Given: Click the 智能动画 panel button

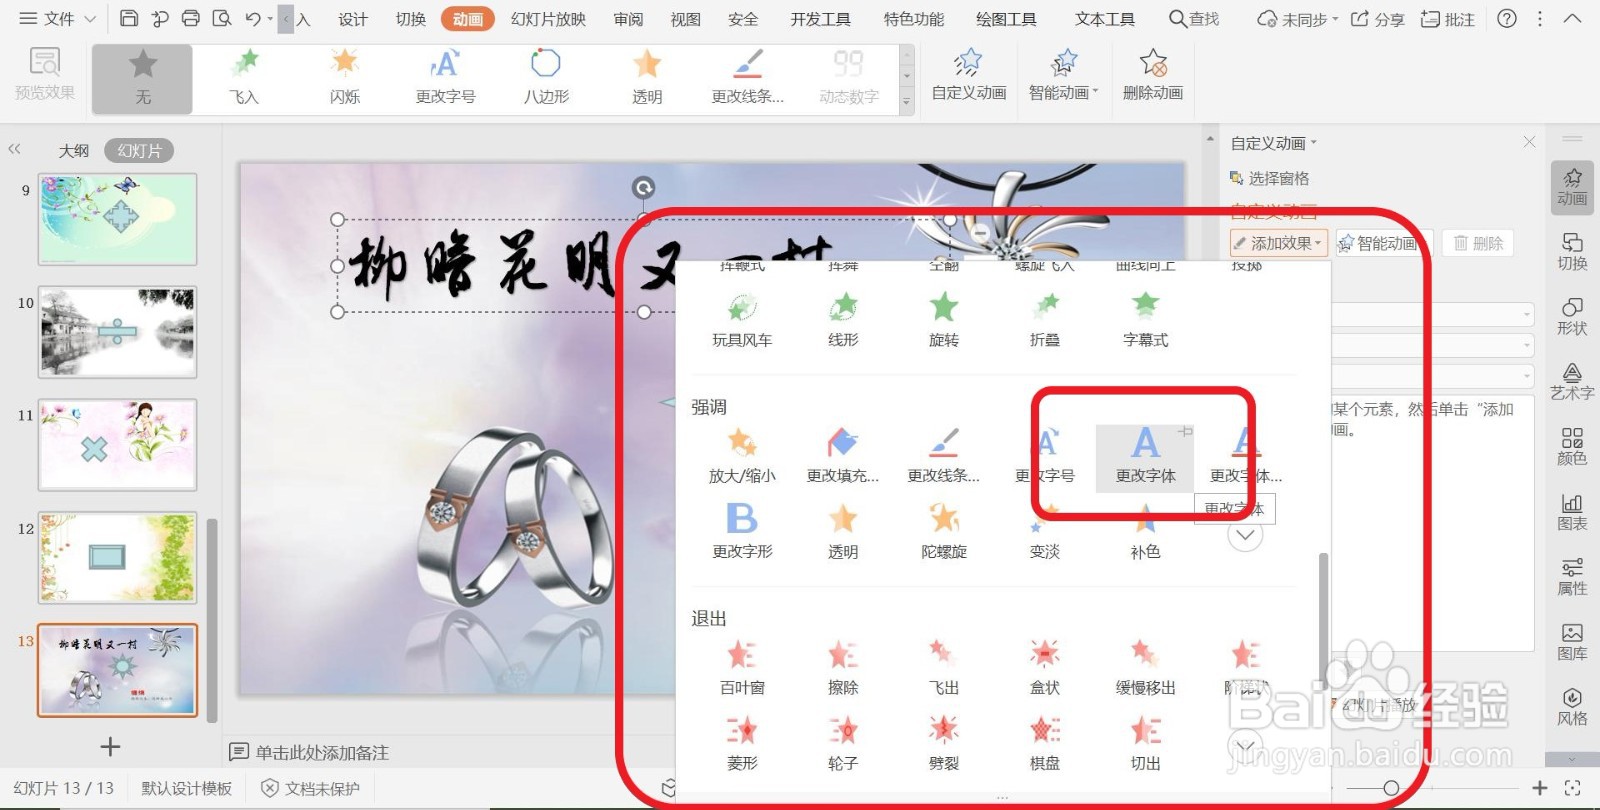Looking at the screenshot, I should click(1384, 243).
